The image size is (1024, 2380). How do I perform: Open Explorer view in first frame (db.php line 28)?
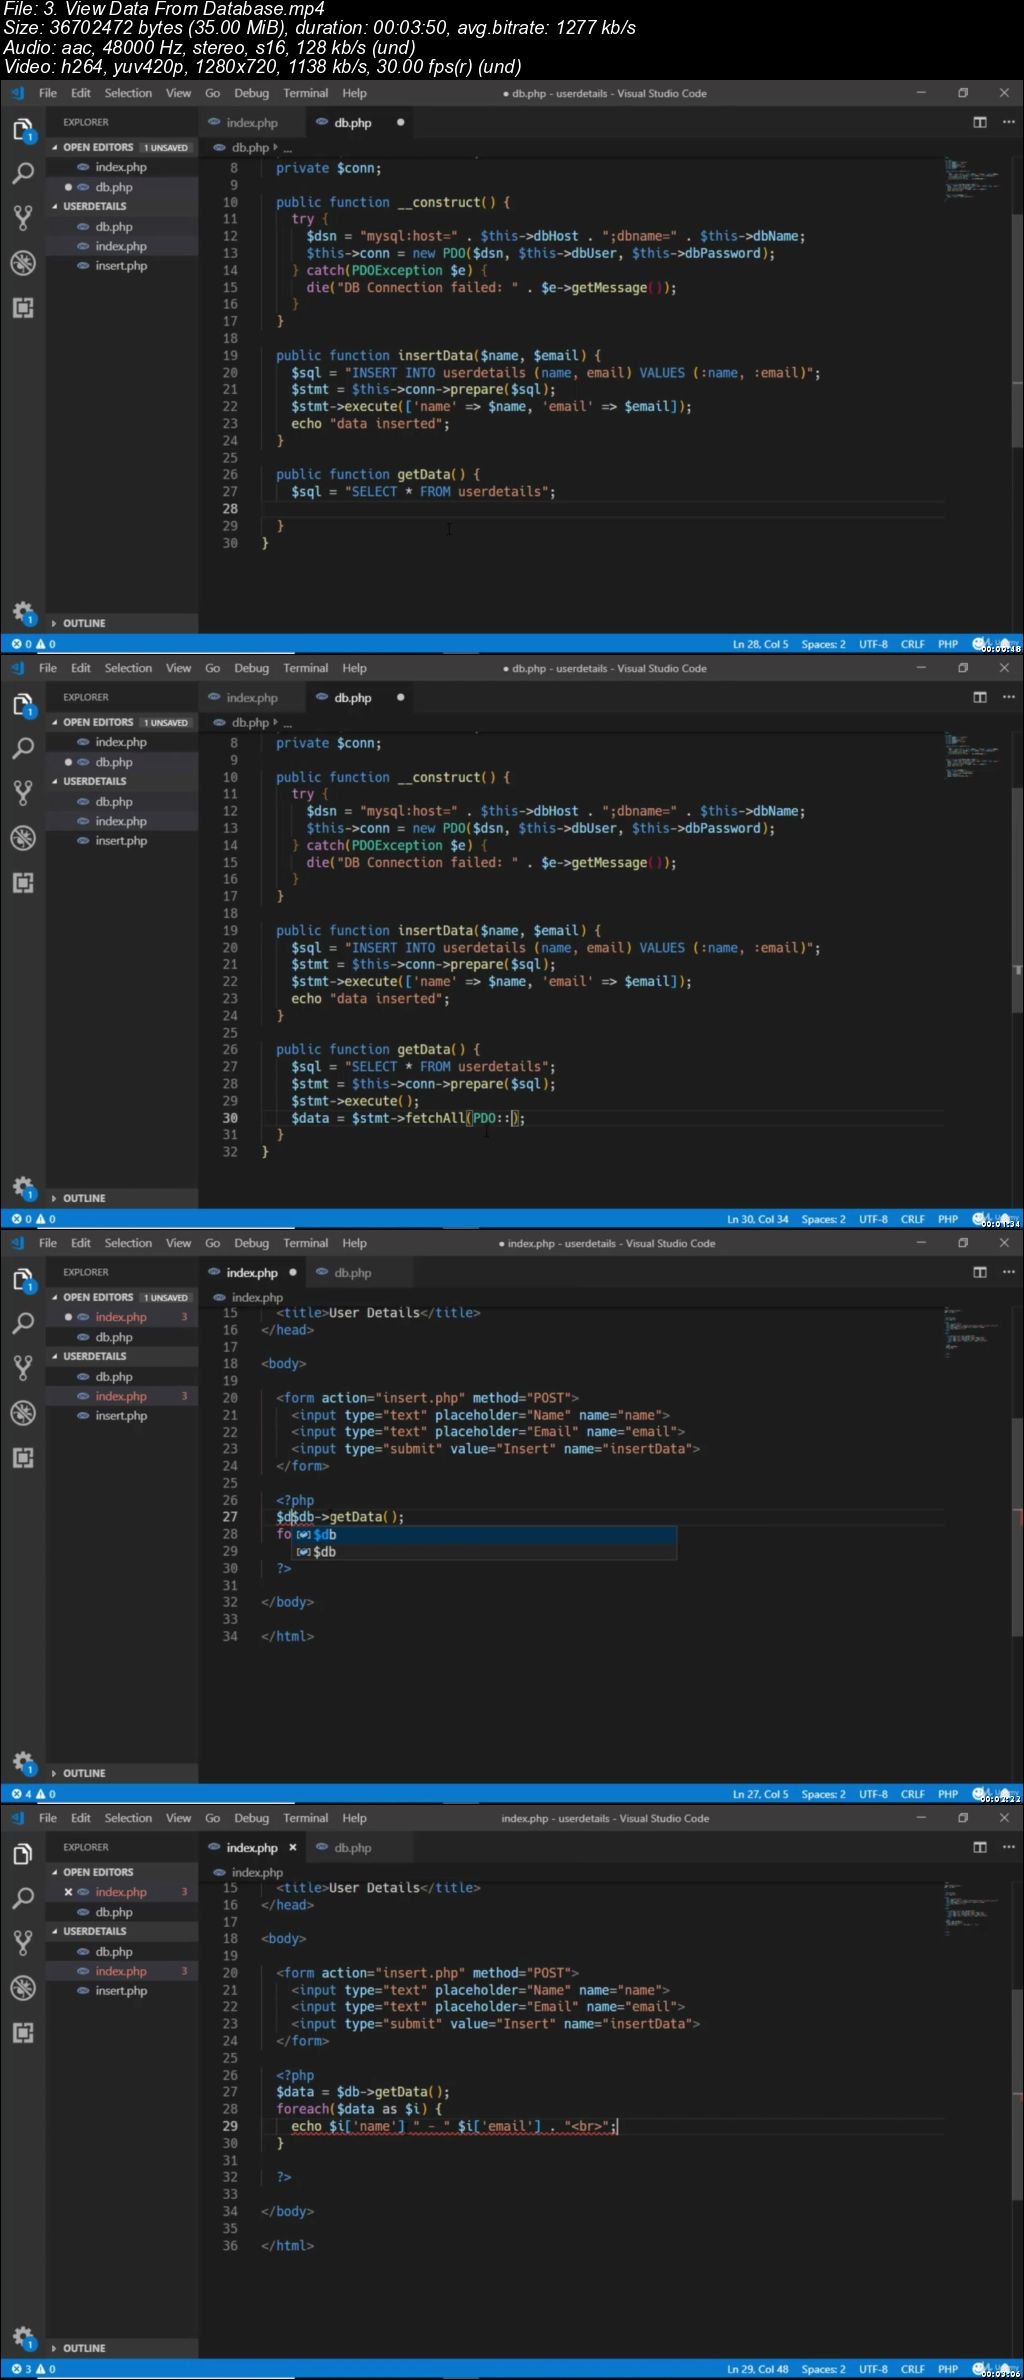(23, 130)
